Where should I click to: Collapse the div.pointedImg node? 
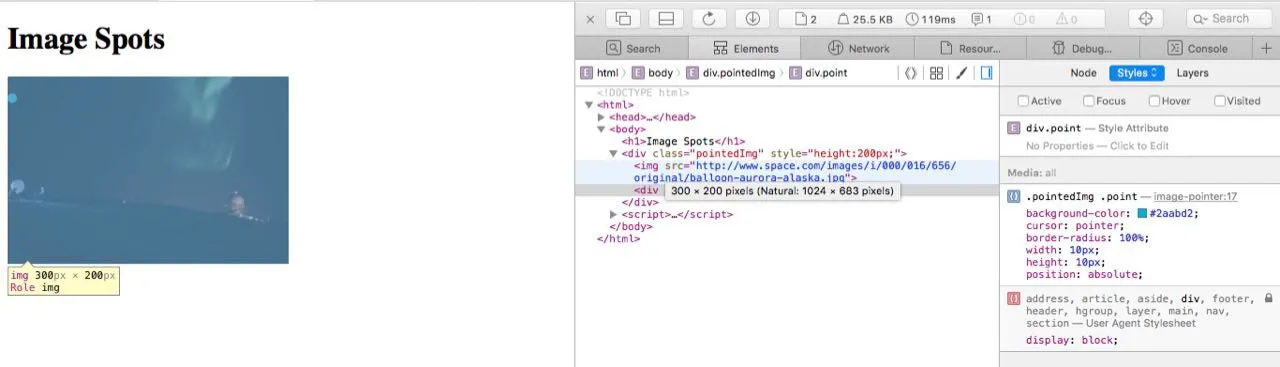pos(614,153)
